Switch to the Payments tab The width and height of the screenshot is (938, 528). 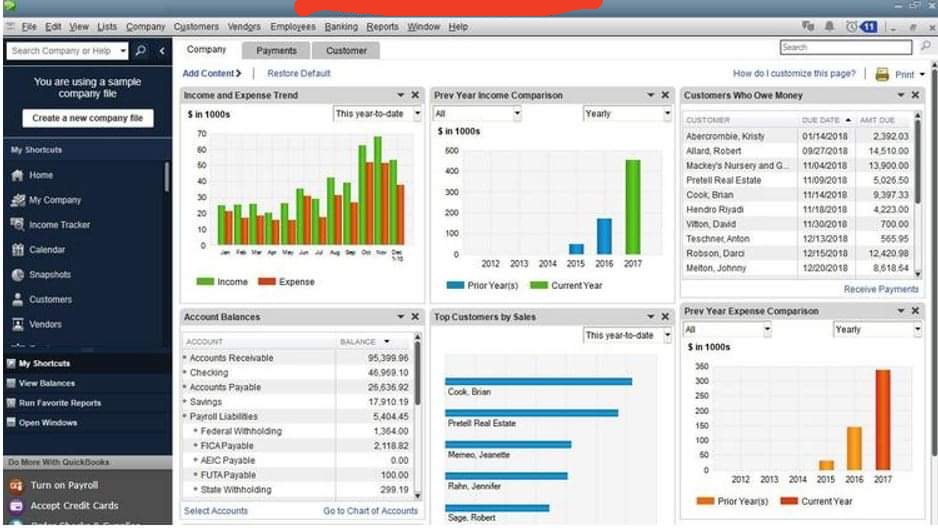click(x=276, y=51)
